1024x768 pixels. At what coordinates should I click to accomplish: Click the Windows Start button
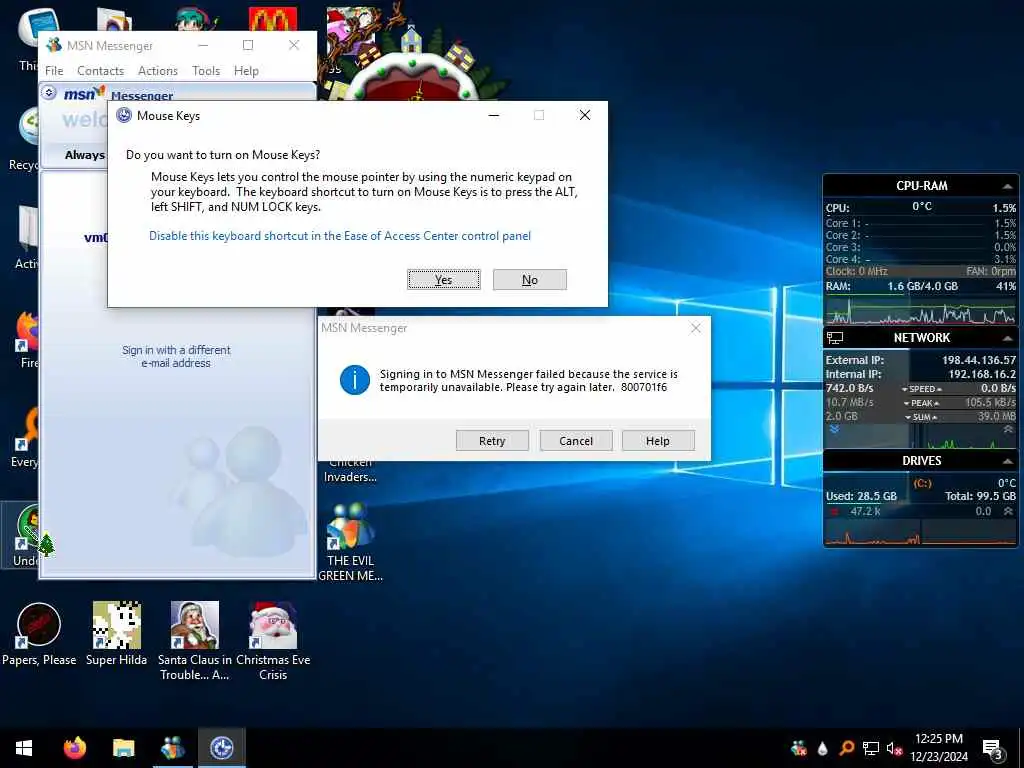tap(24, 748)
